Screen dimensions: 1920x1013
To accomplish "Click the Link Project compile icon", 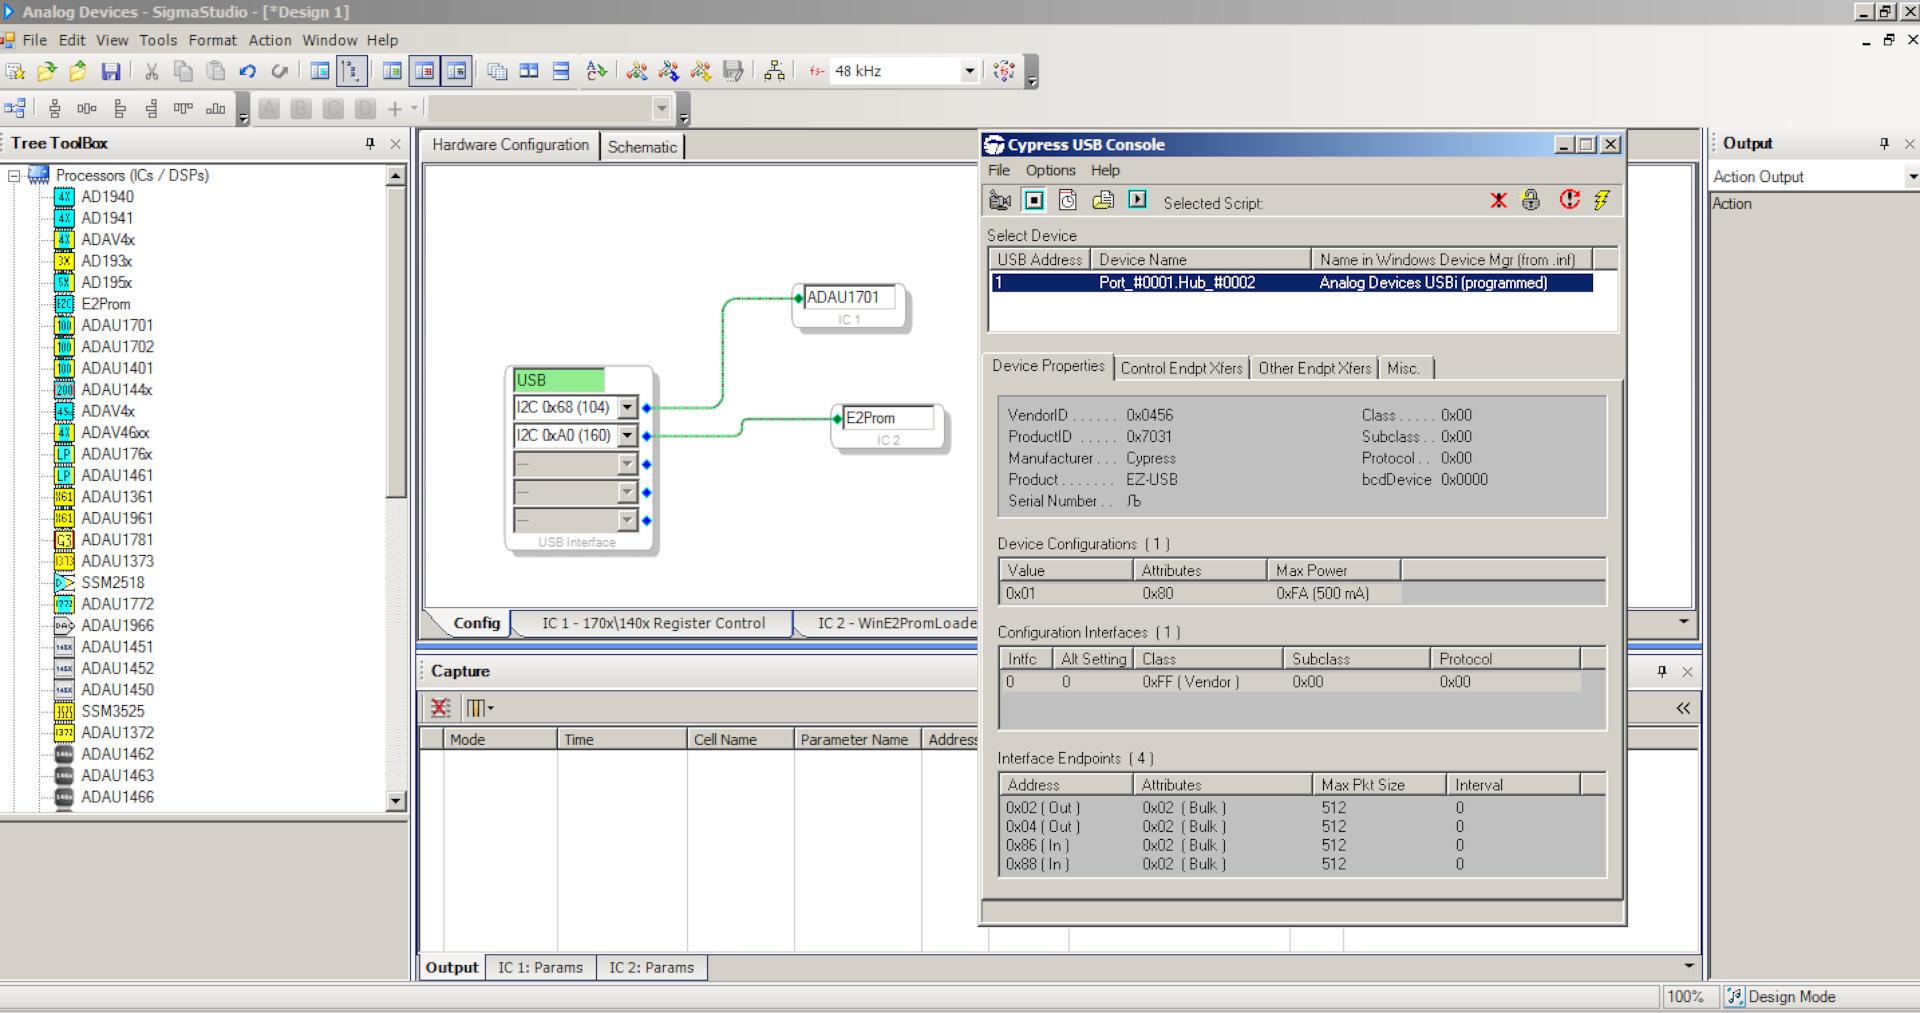I will 637,71.
